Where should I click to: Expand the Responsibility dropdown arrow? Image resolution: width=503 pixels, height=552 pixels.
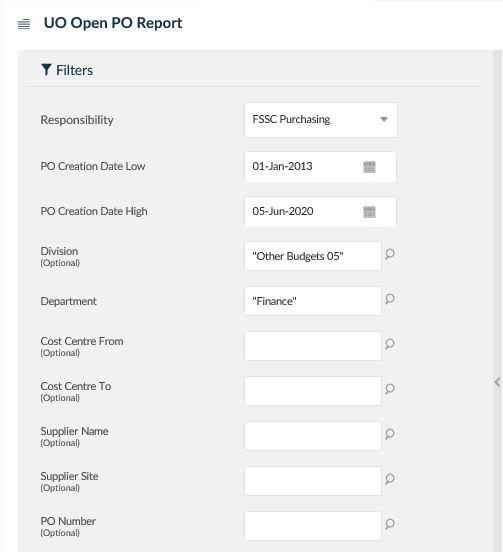384,119
